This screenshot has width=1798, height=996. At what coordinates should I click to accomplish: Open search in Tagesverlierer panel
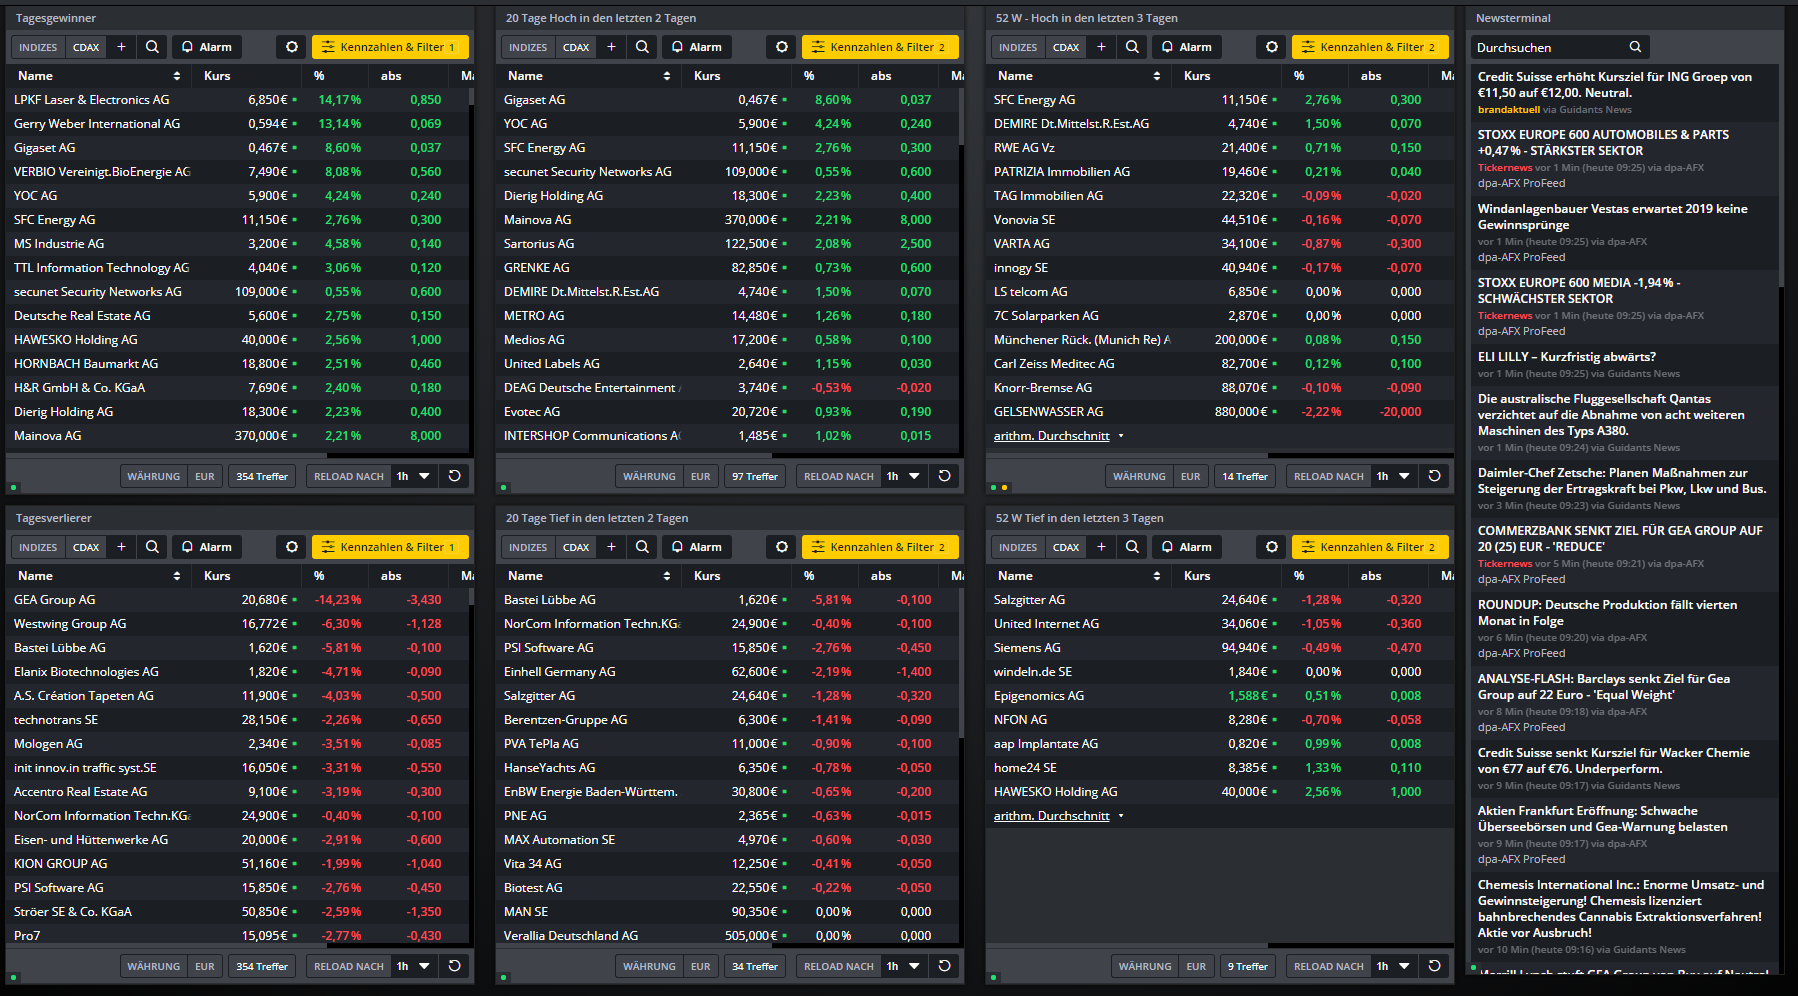[x=152, y=547]
